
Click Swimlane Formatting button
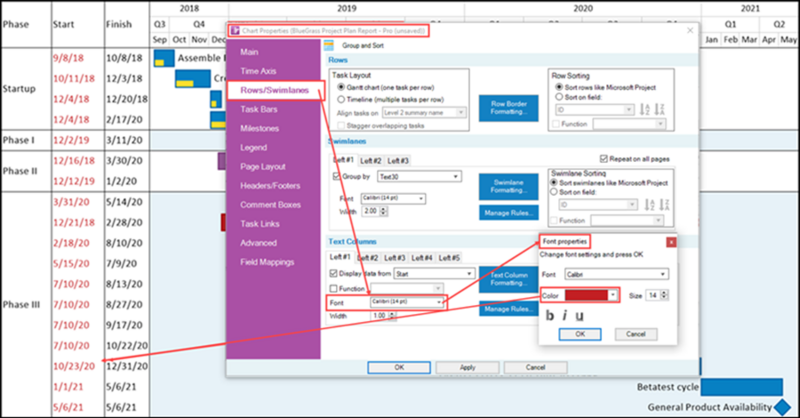(x=509, y=186)
